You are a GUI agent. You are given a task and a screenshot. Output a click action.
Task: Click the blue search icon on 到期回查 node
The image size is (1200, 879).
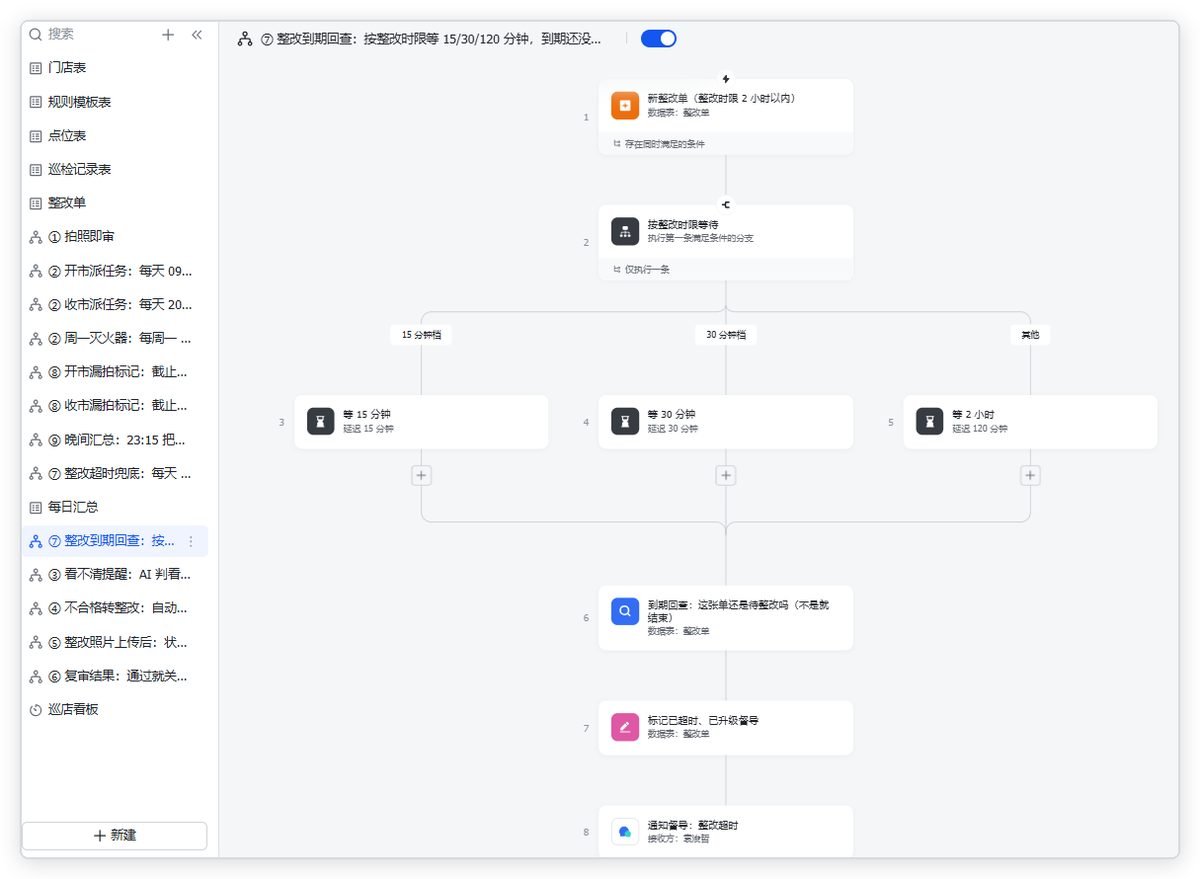pos(625,611)
